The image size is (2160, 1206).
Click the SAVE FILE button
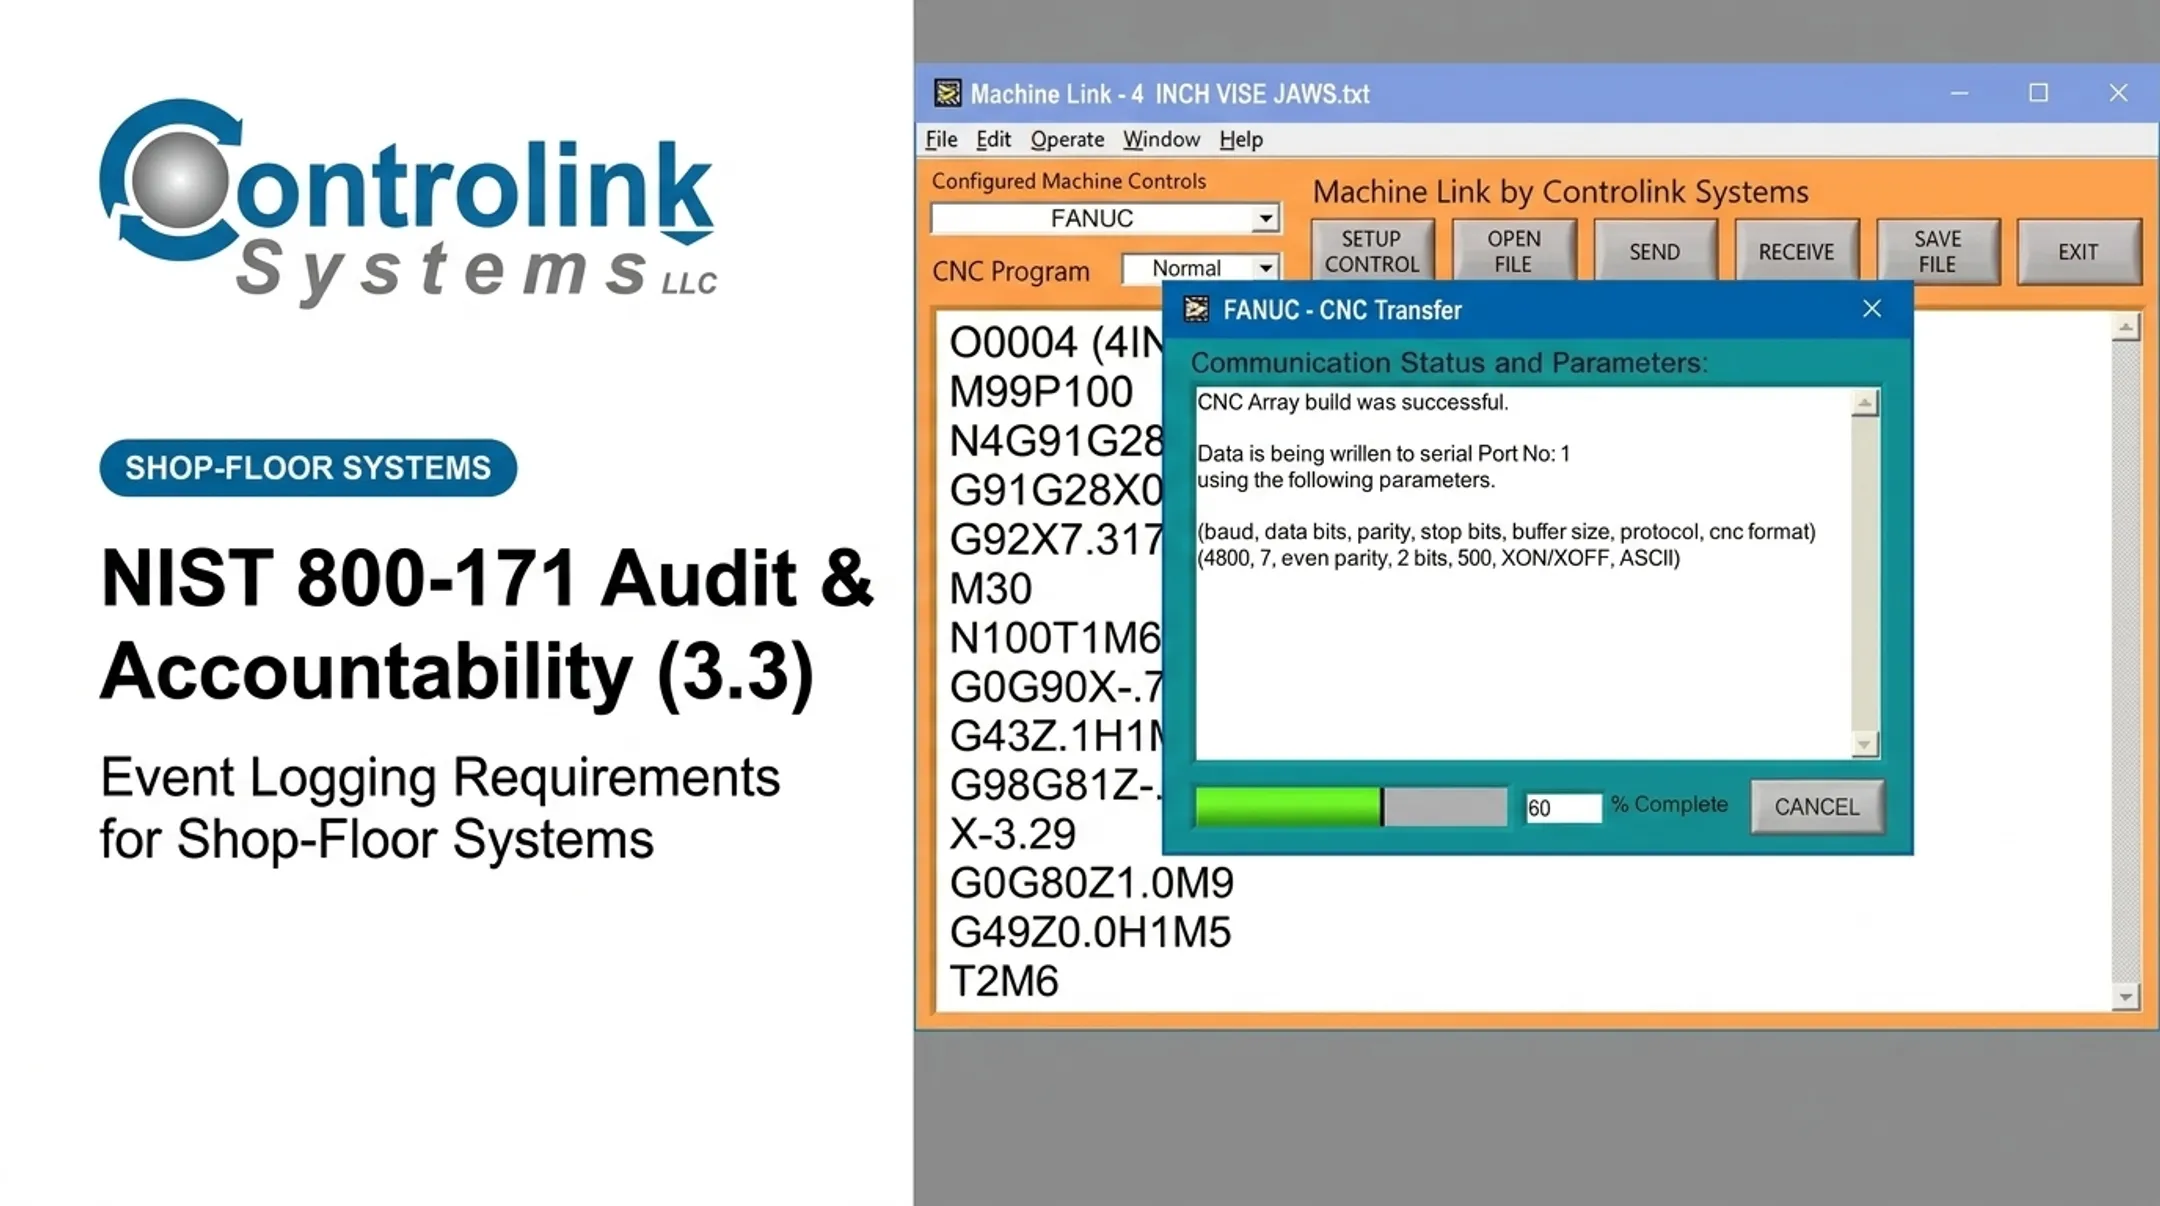[1937, 251]
